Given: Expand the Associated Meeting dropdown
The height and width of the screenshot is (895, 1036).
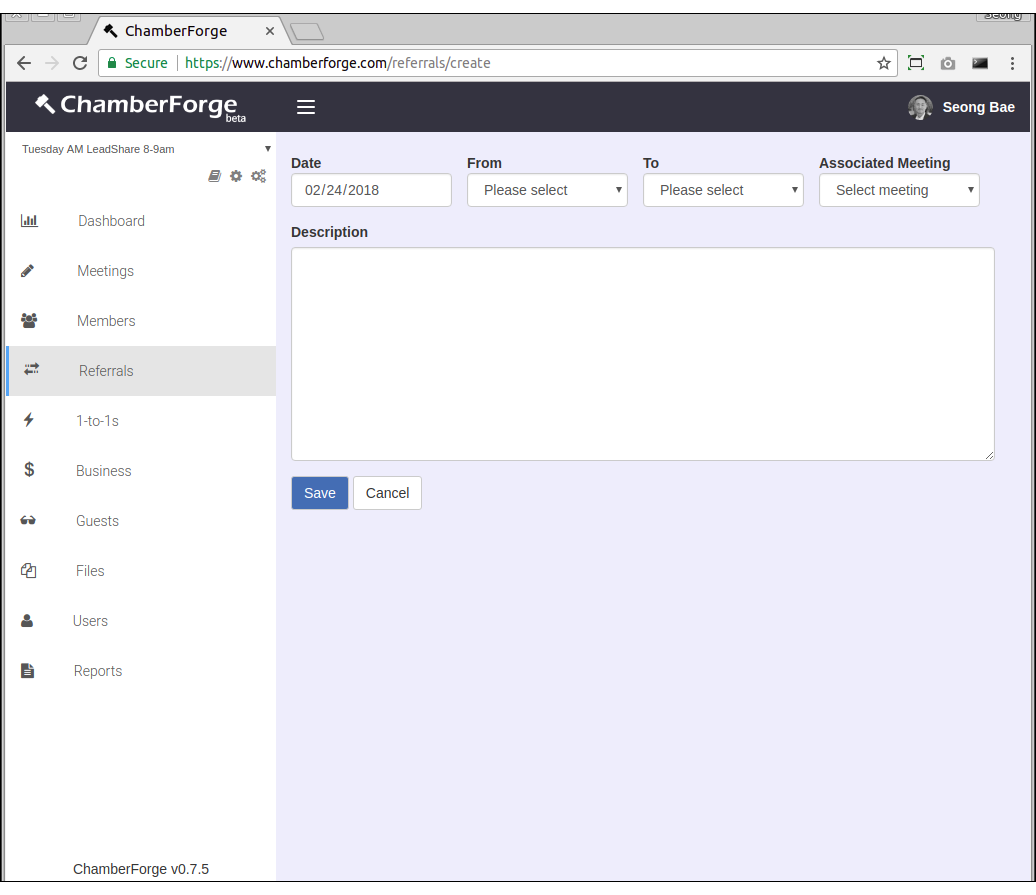Looking at the screenshot, I should [x=899, y=190].
